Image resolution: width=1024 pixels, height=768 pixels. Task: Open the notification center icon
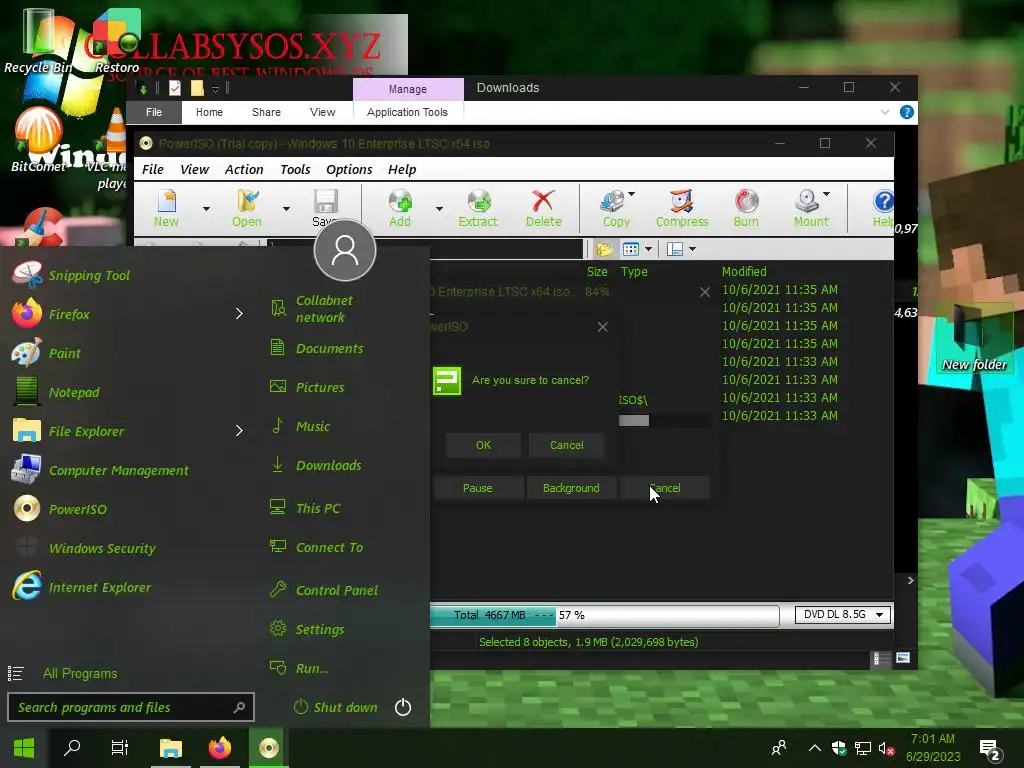[x=990, y=751]
